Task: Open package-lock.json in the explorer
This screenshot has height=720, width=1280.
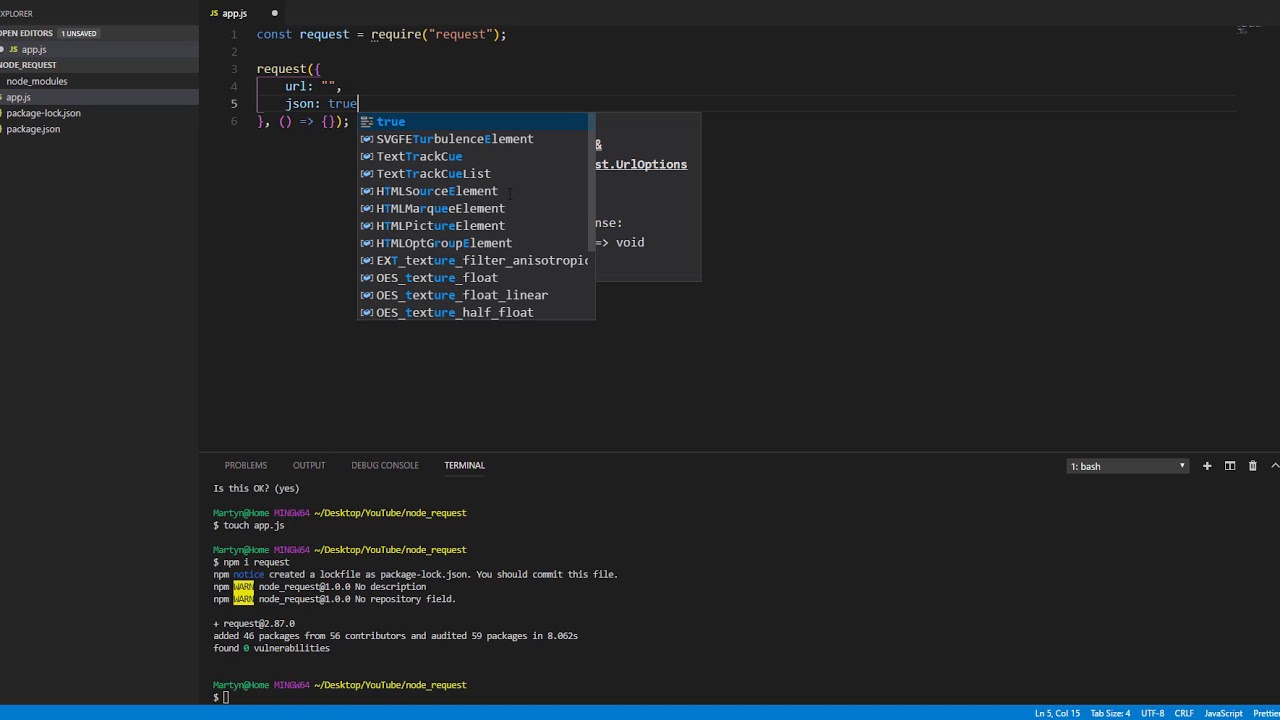Action: click(43, 113)
